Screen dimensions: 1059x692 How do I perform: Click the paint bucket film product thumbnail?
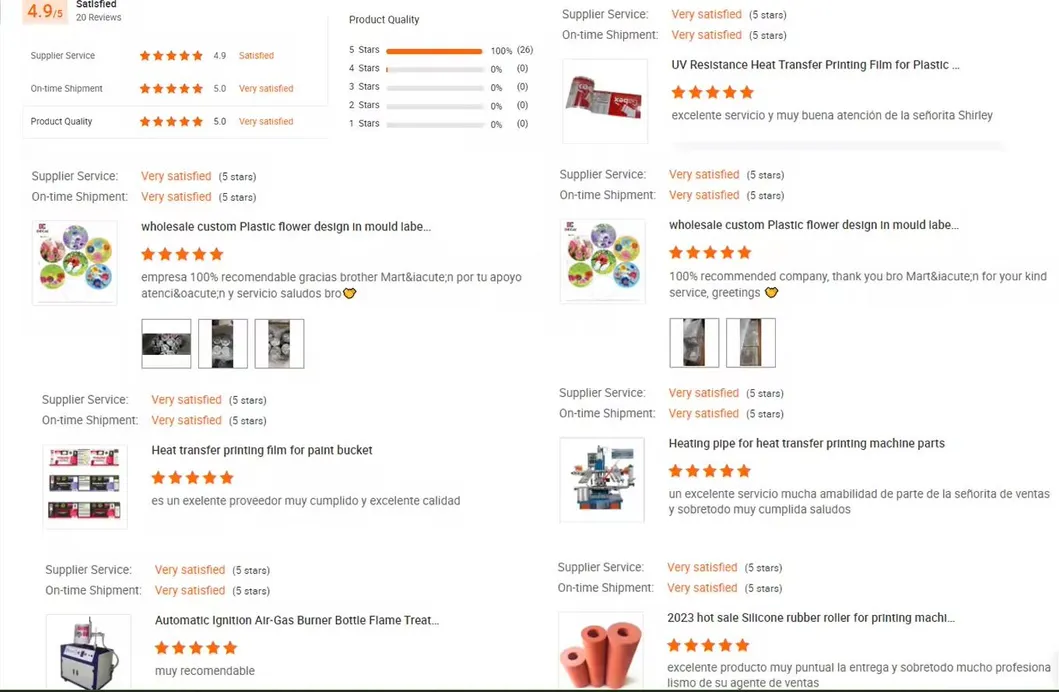85,486
